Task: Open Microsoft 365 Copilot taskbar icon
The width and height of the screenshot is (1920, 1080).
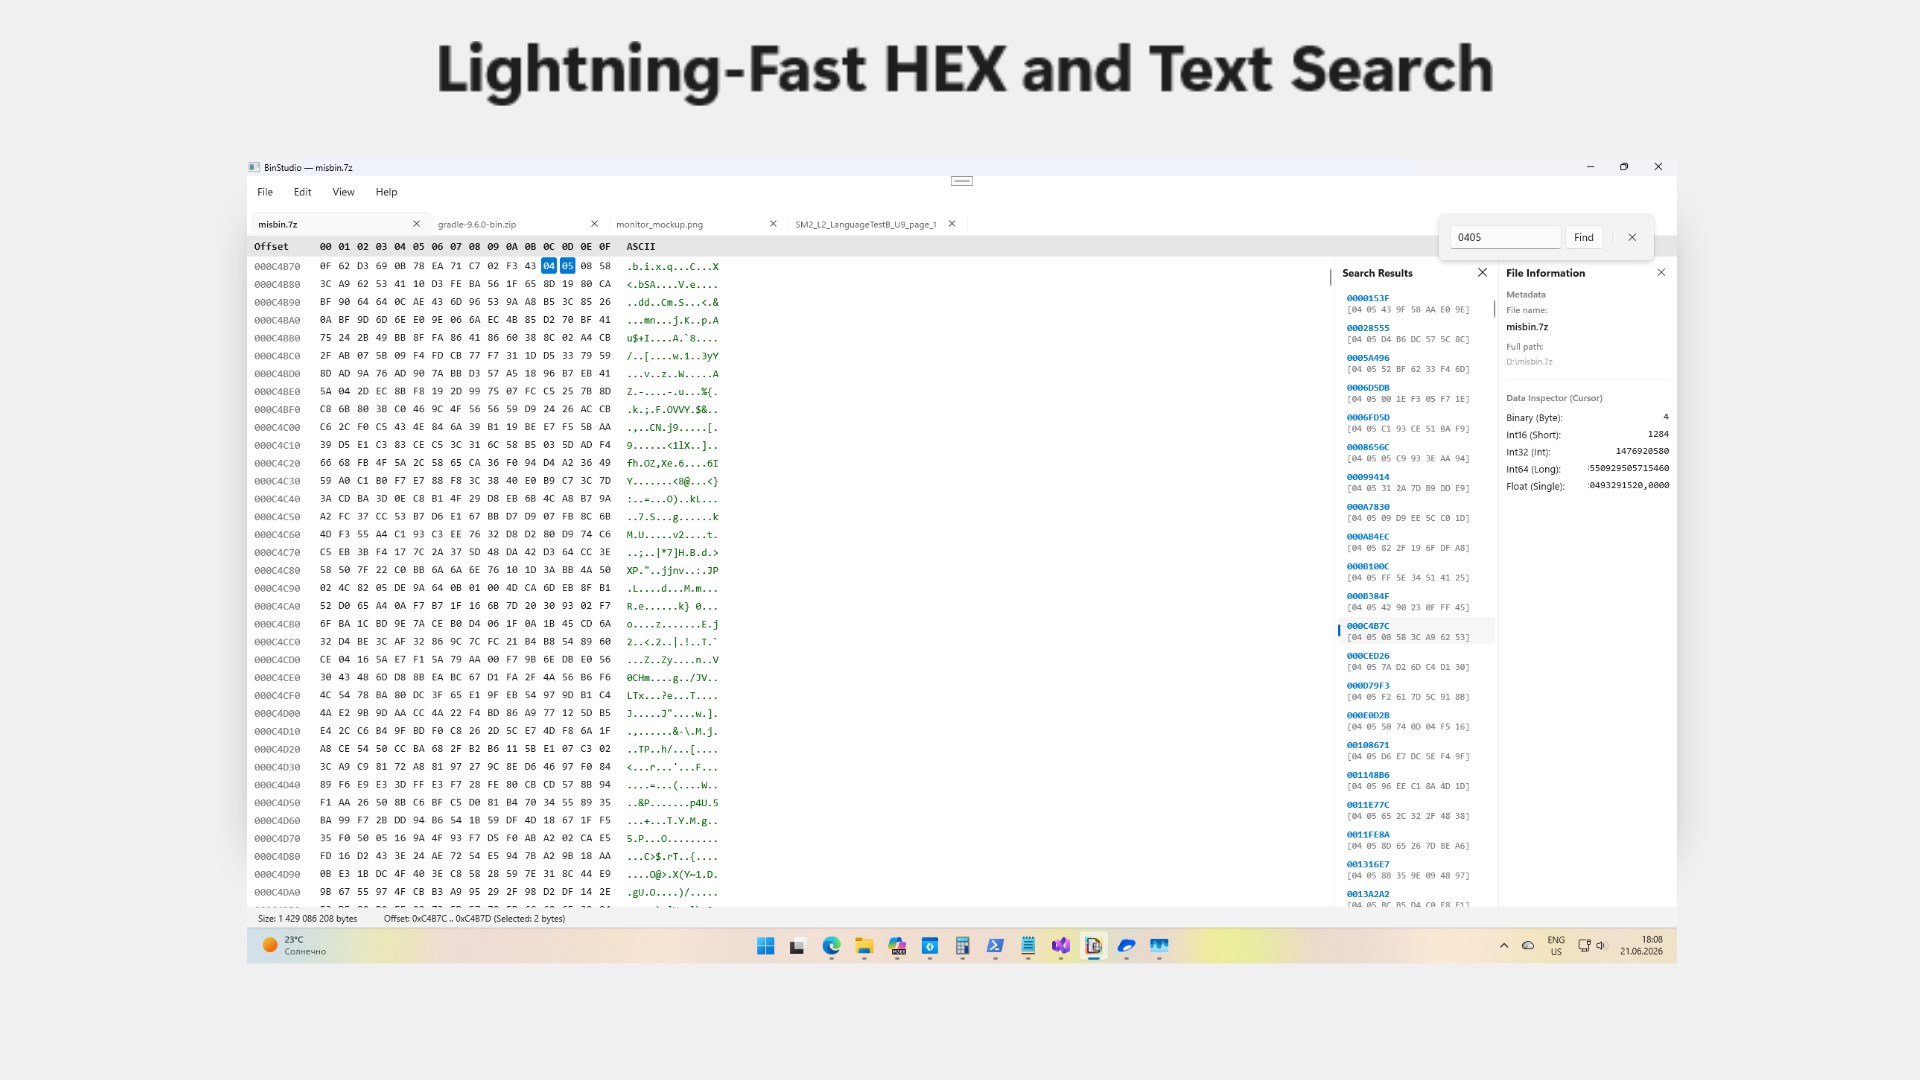Action: click(897, 946)
